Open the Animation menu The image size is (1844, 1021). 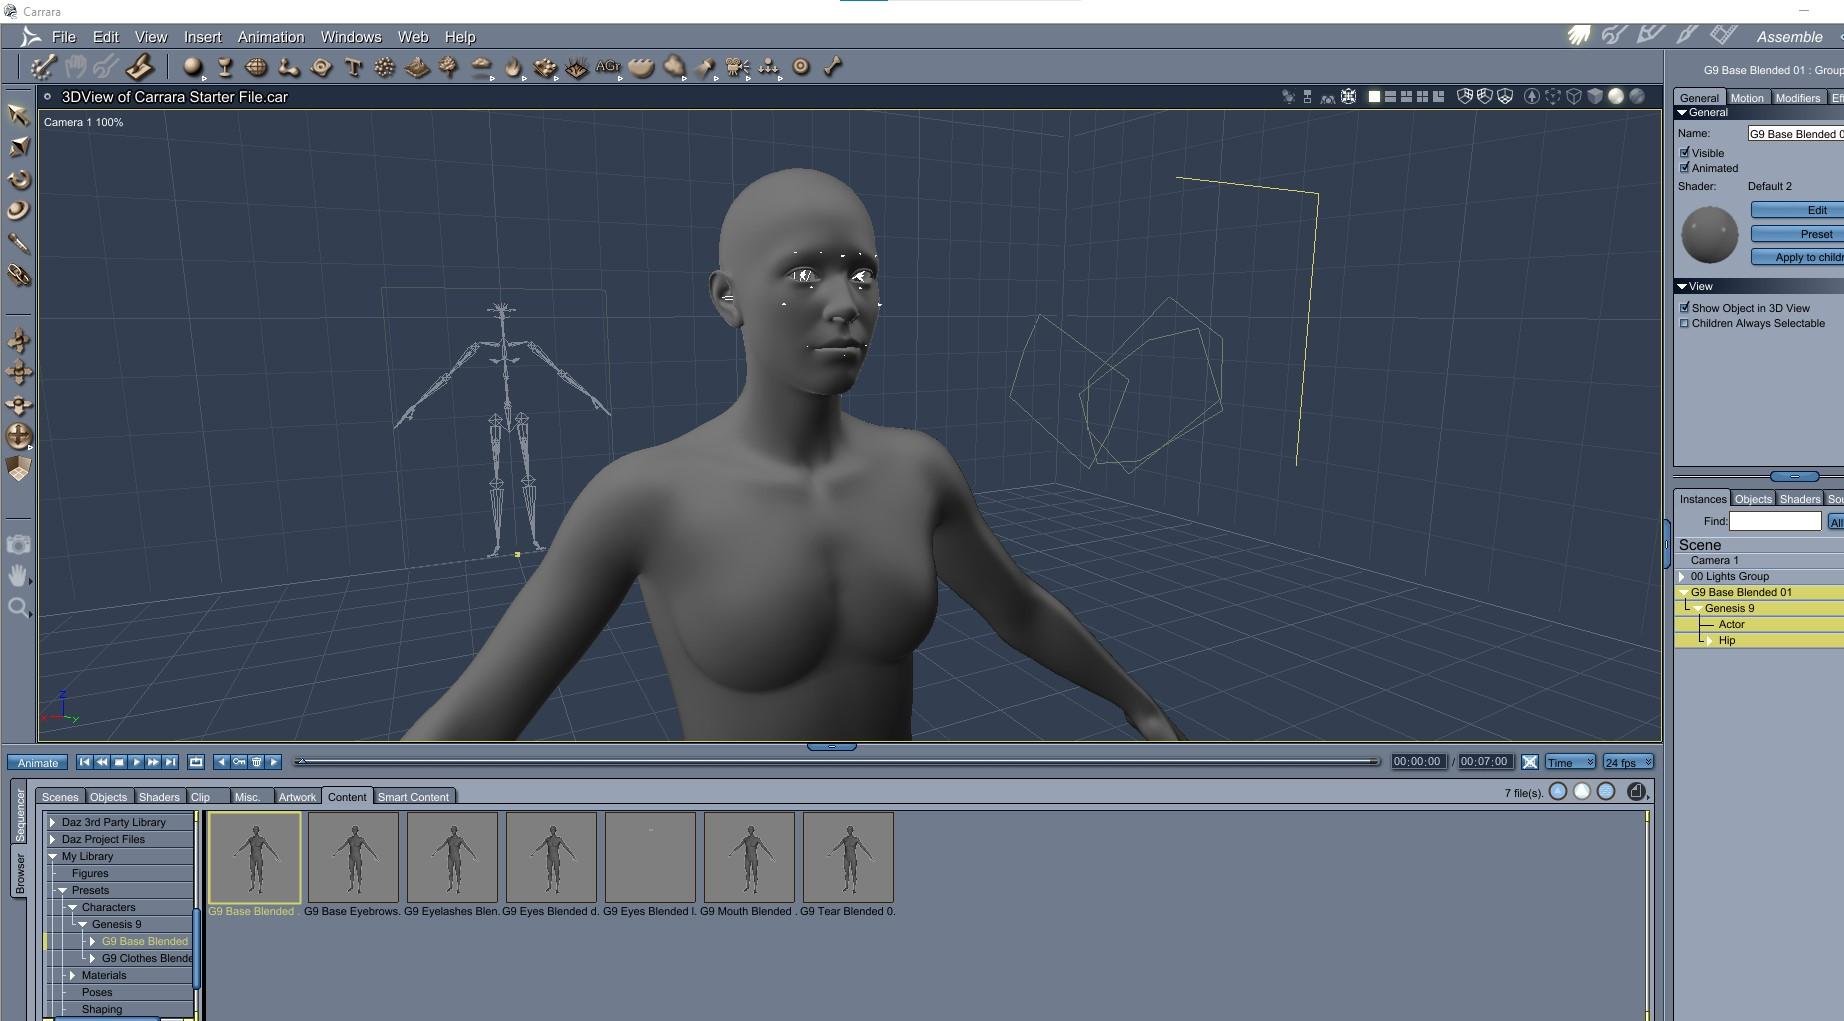click(x=271, y=37)
